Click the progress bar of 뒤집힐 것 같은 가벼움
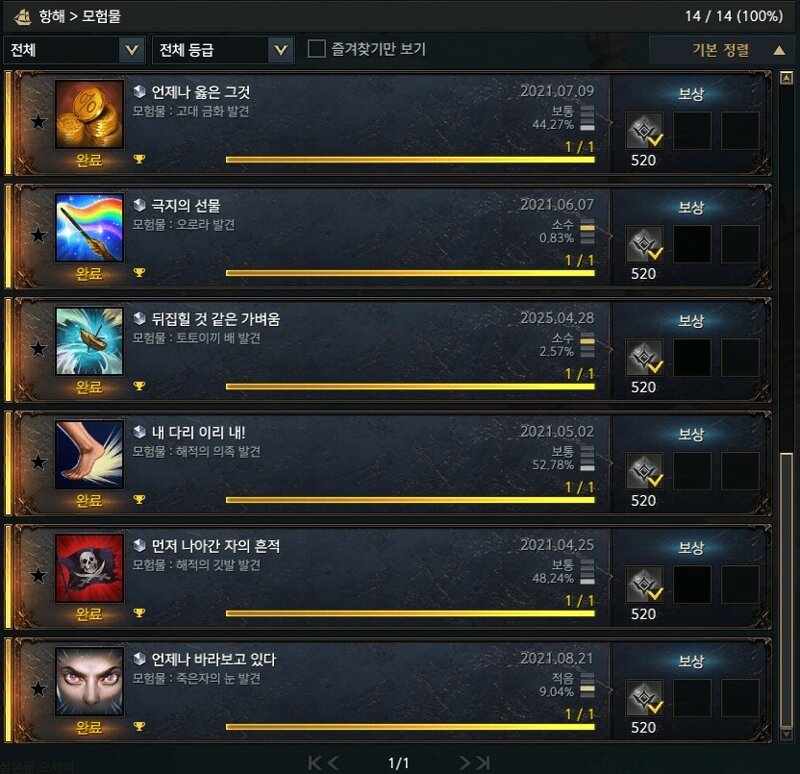 pyautogui.click(x=410, y=387)
